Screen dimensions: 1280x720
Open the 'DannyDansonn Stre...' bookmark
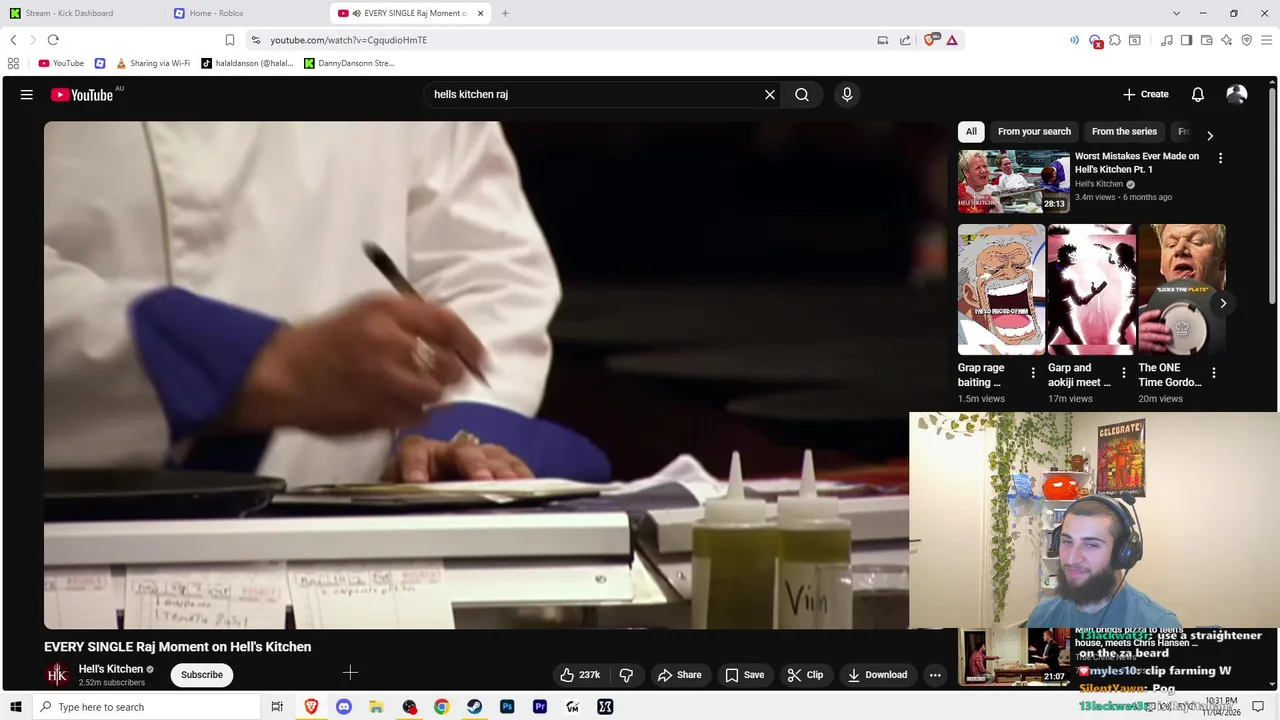point(350,63)
